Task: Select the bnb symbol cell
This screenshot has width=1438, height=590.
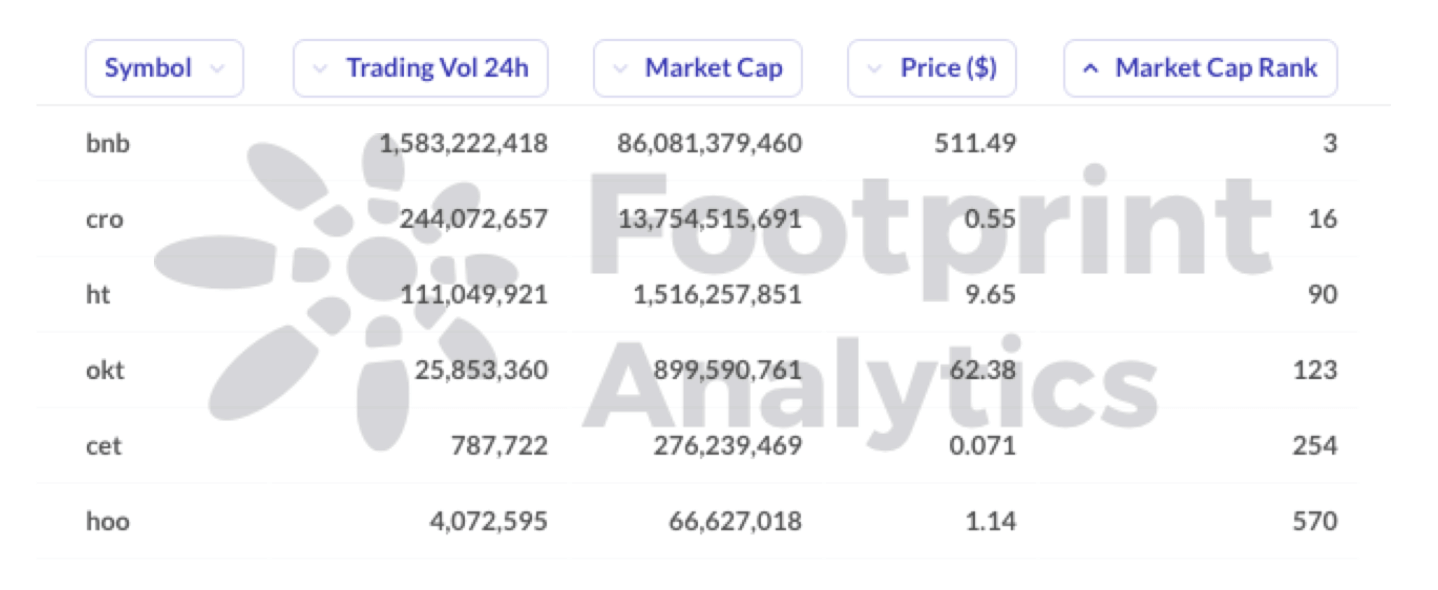Action: 108,143
